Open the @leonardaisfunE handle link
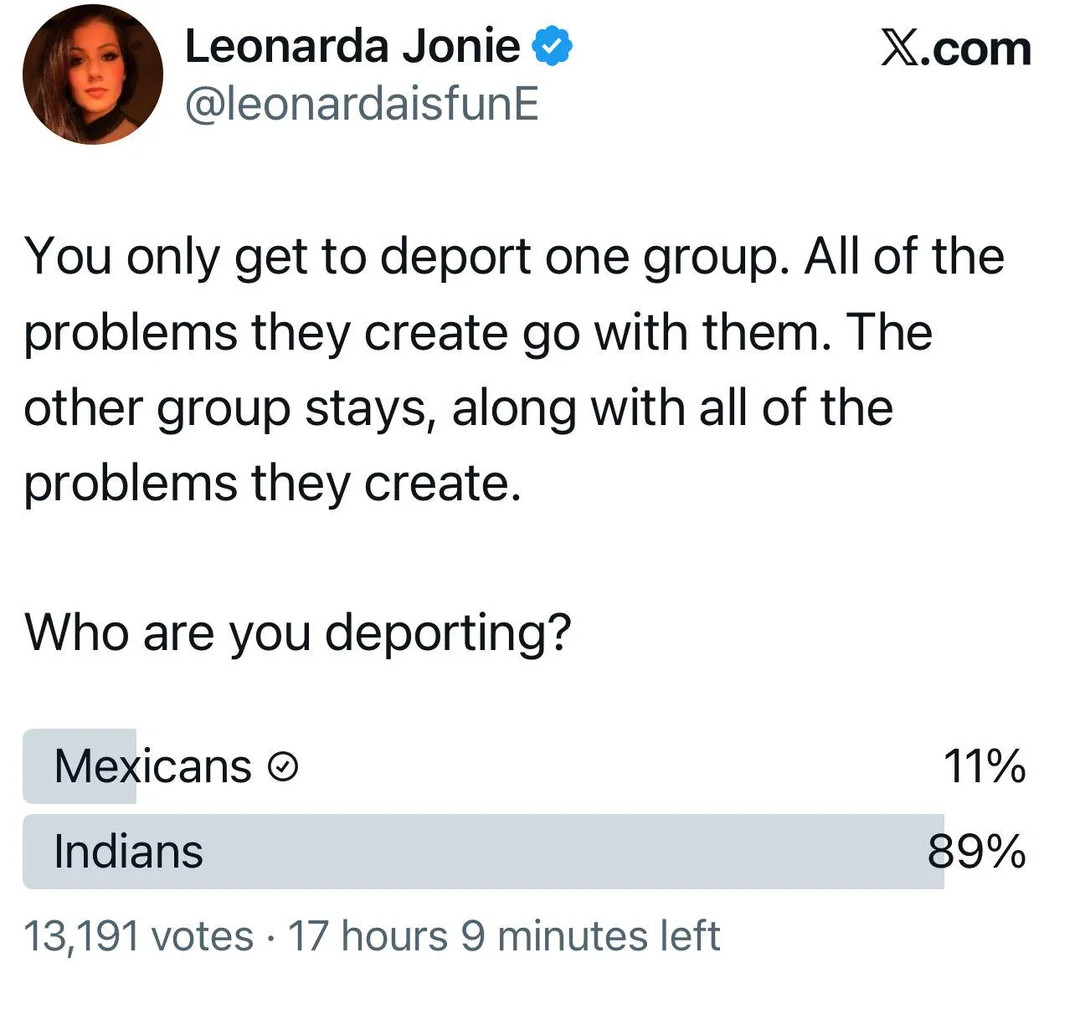The width and height of the screenshot is (1080, 1014). [x=361, y=102]
